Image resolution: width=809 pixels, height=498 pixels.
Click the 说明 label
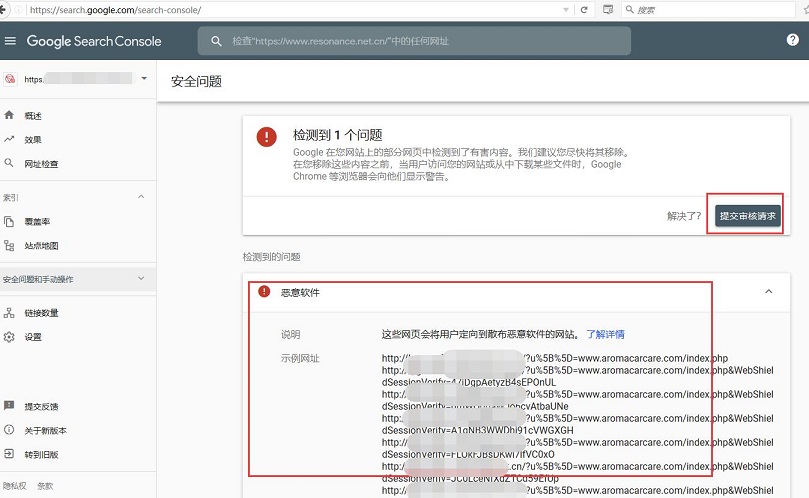[290, 334]
